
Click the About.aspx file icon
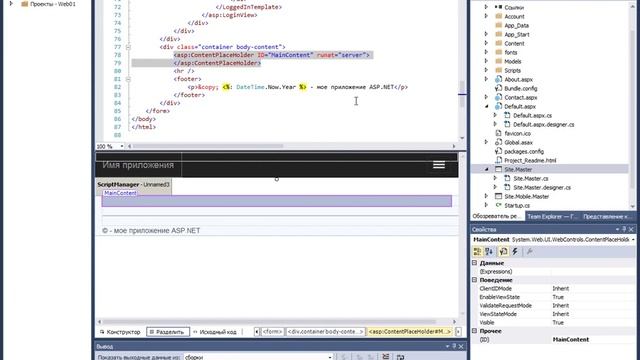498,79
